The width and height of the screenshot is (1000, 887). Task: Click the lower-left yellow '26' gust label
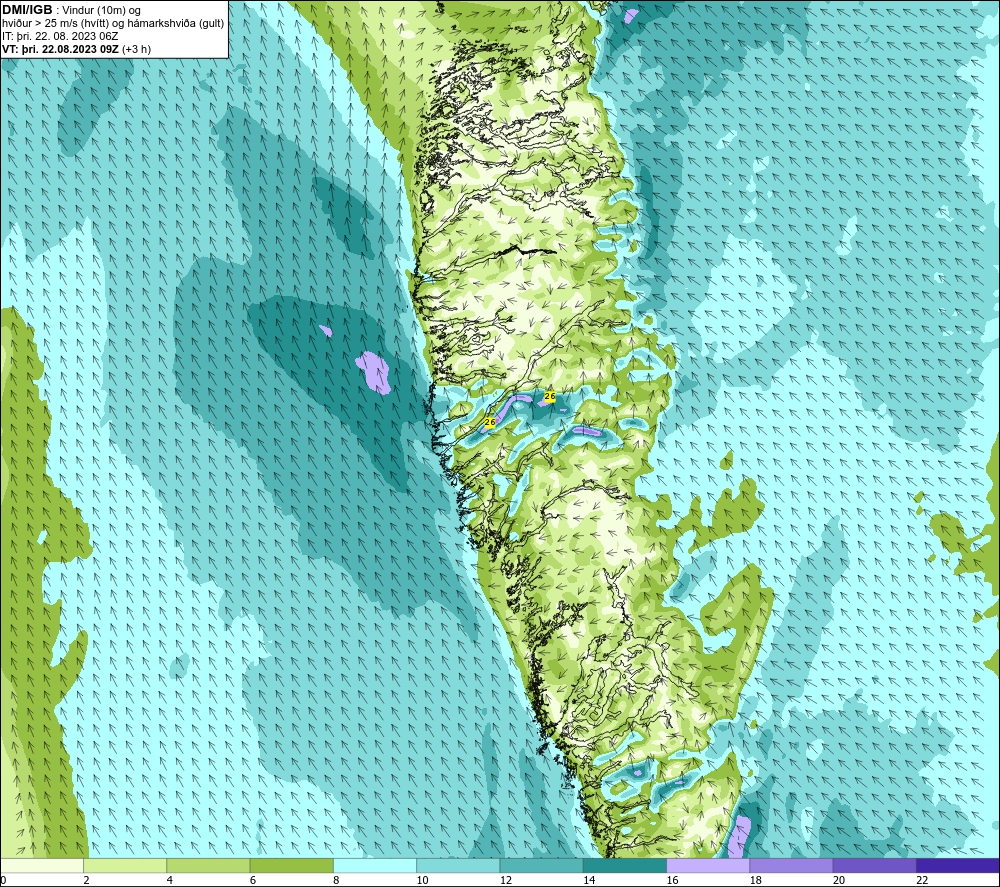pos(490,422)
